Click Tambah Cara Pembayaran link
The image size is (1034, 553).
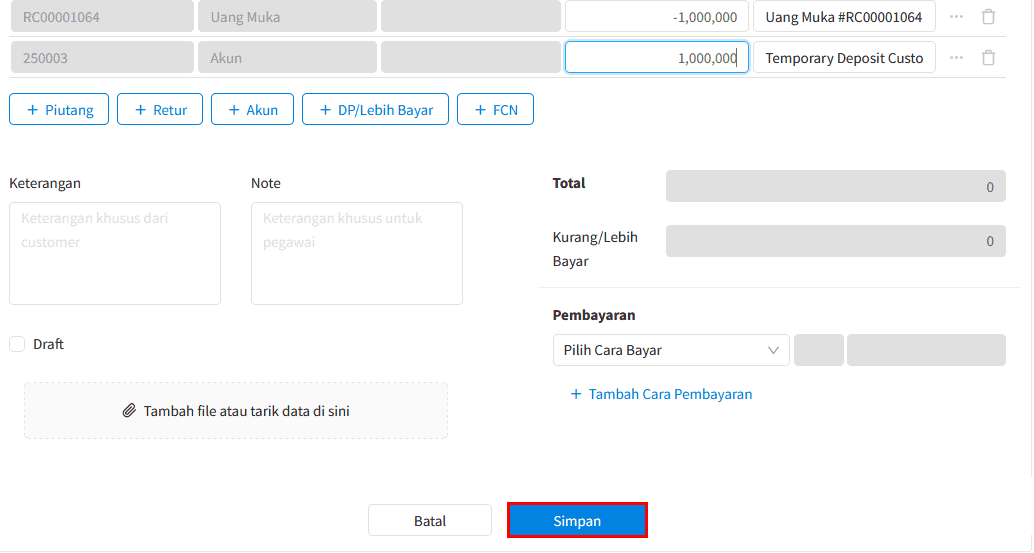tap(661, 394)
